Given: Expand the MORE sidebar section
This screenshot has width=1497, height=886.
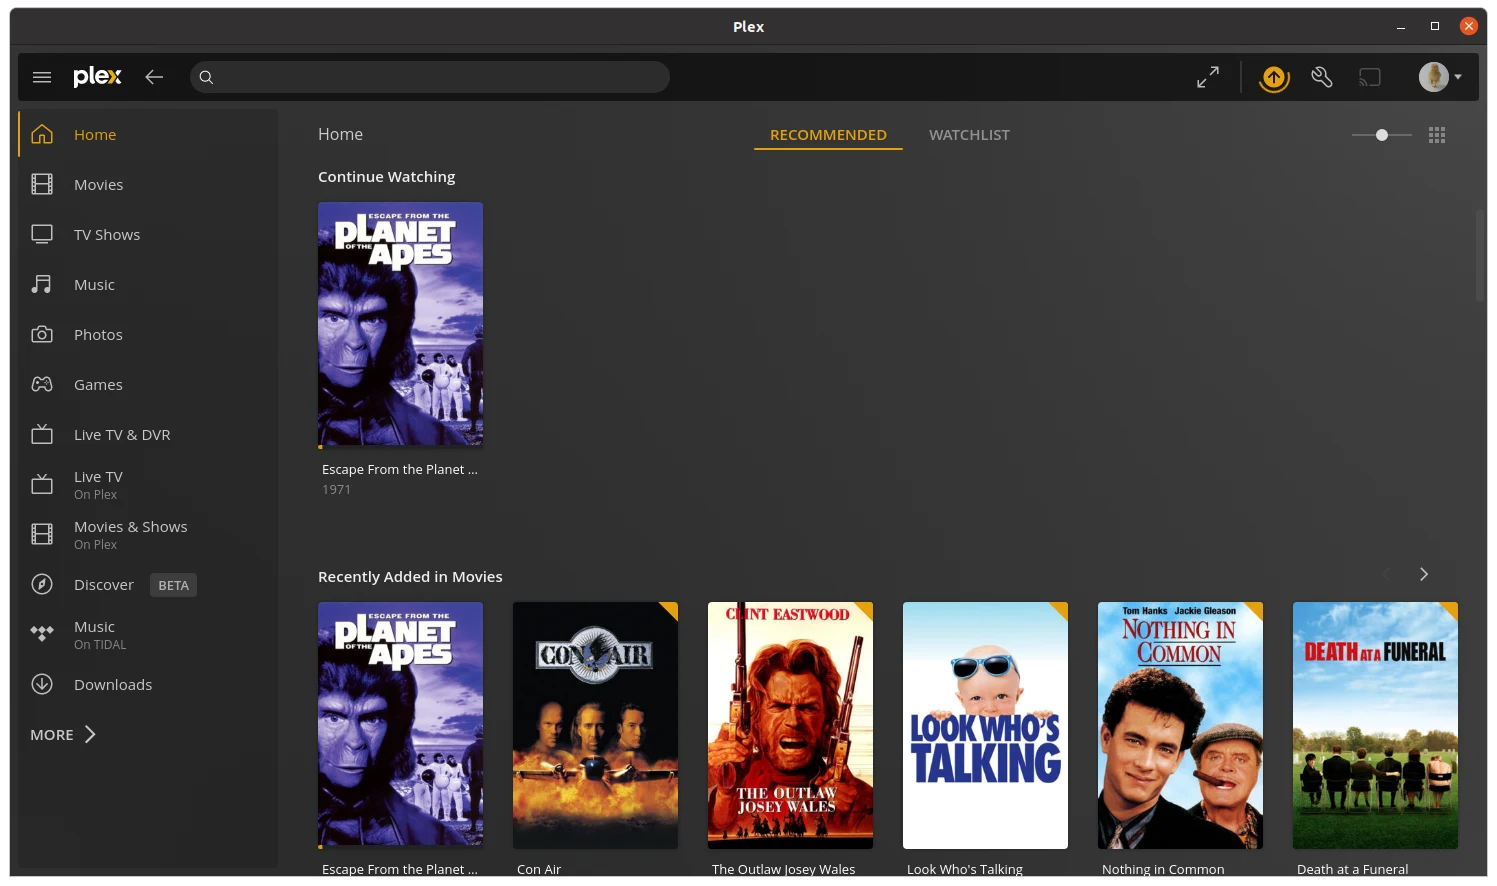Looking at the screenshot, I should [63, 735].
